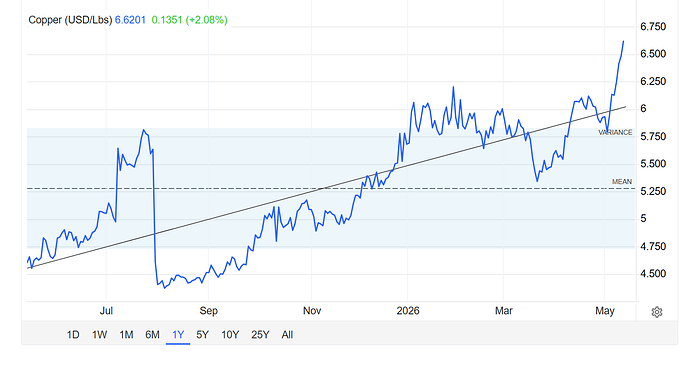This screenshot has width=690, height=365.
Task: Show All historical data range
Action: (287, 335)
